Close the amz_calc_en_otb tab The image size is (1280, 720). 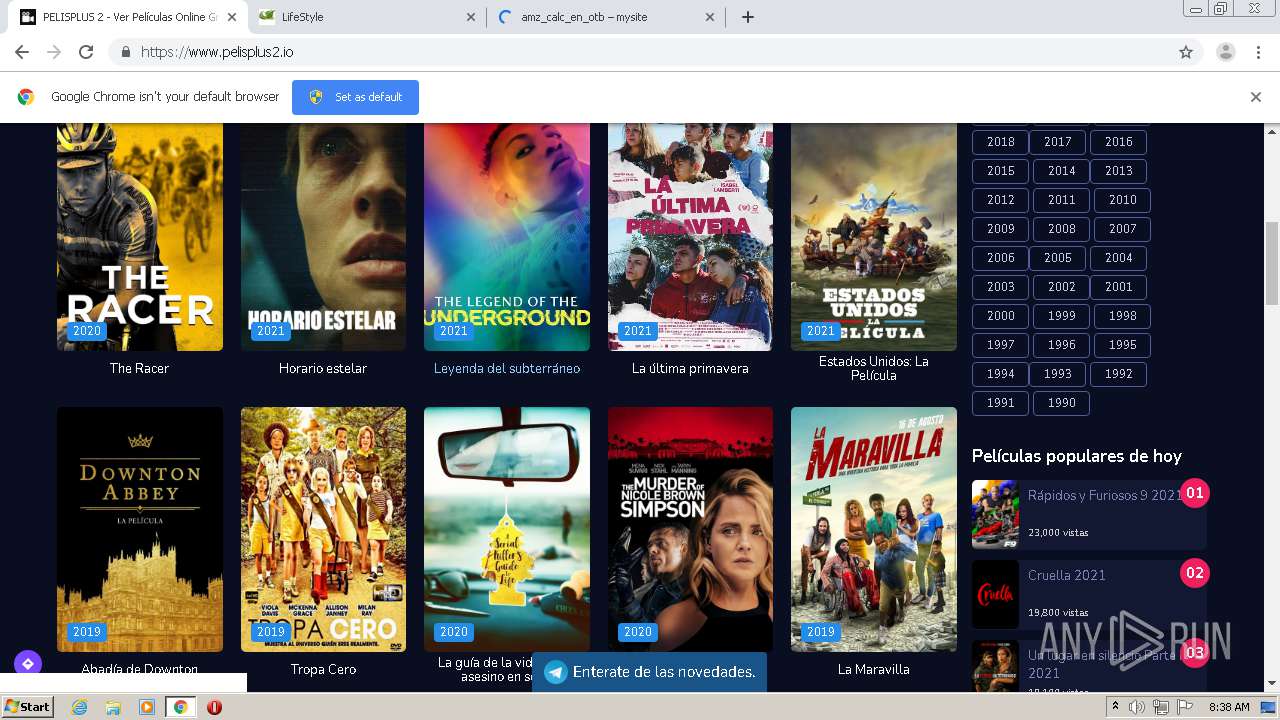coord(710,17)
